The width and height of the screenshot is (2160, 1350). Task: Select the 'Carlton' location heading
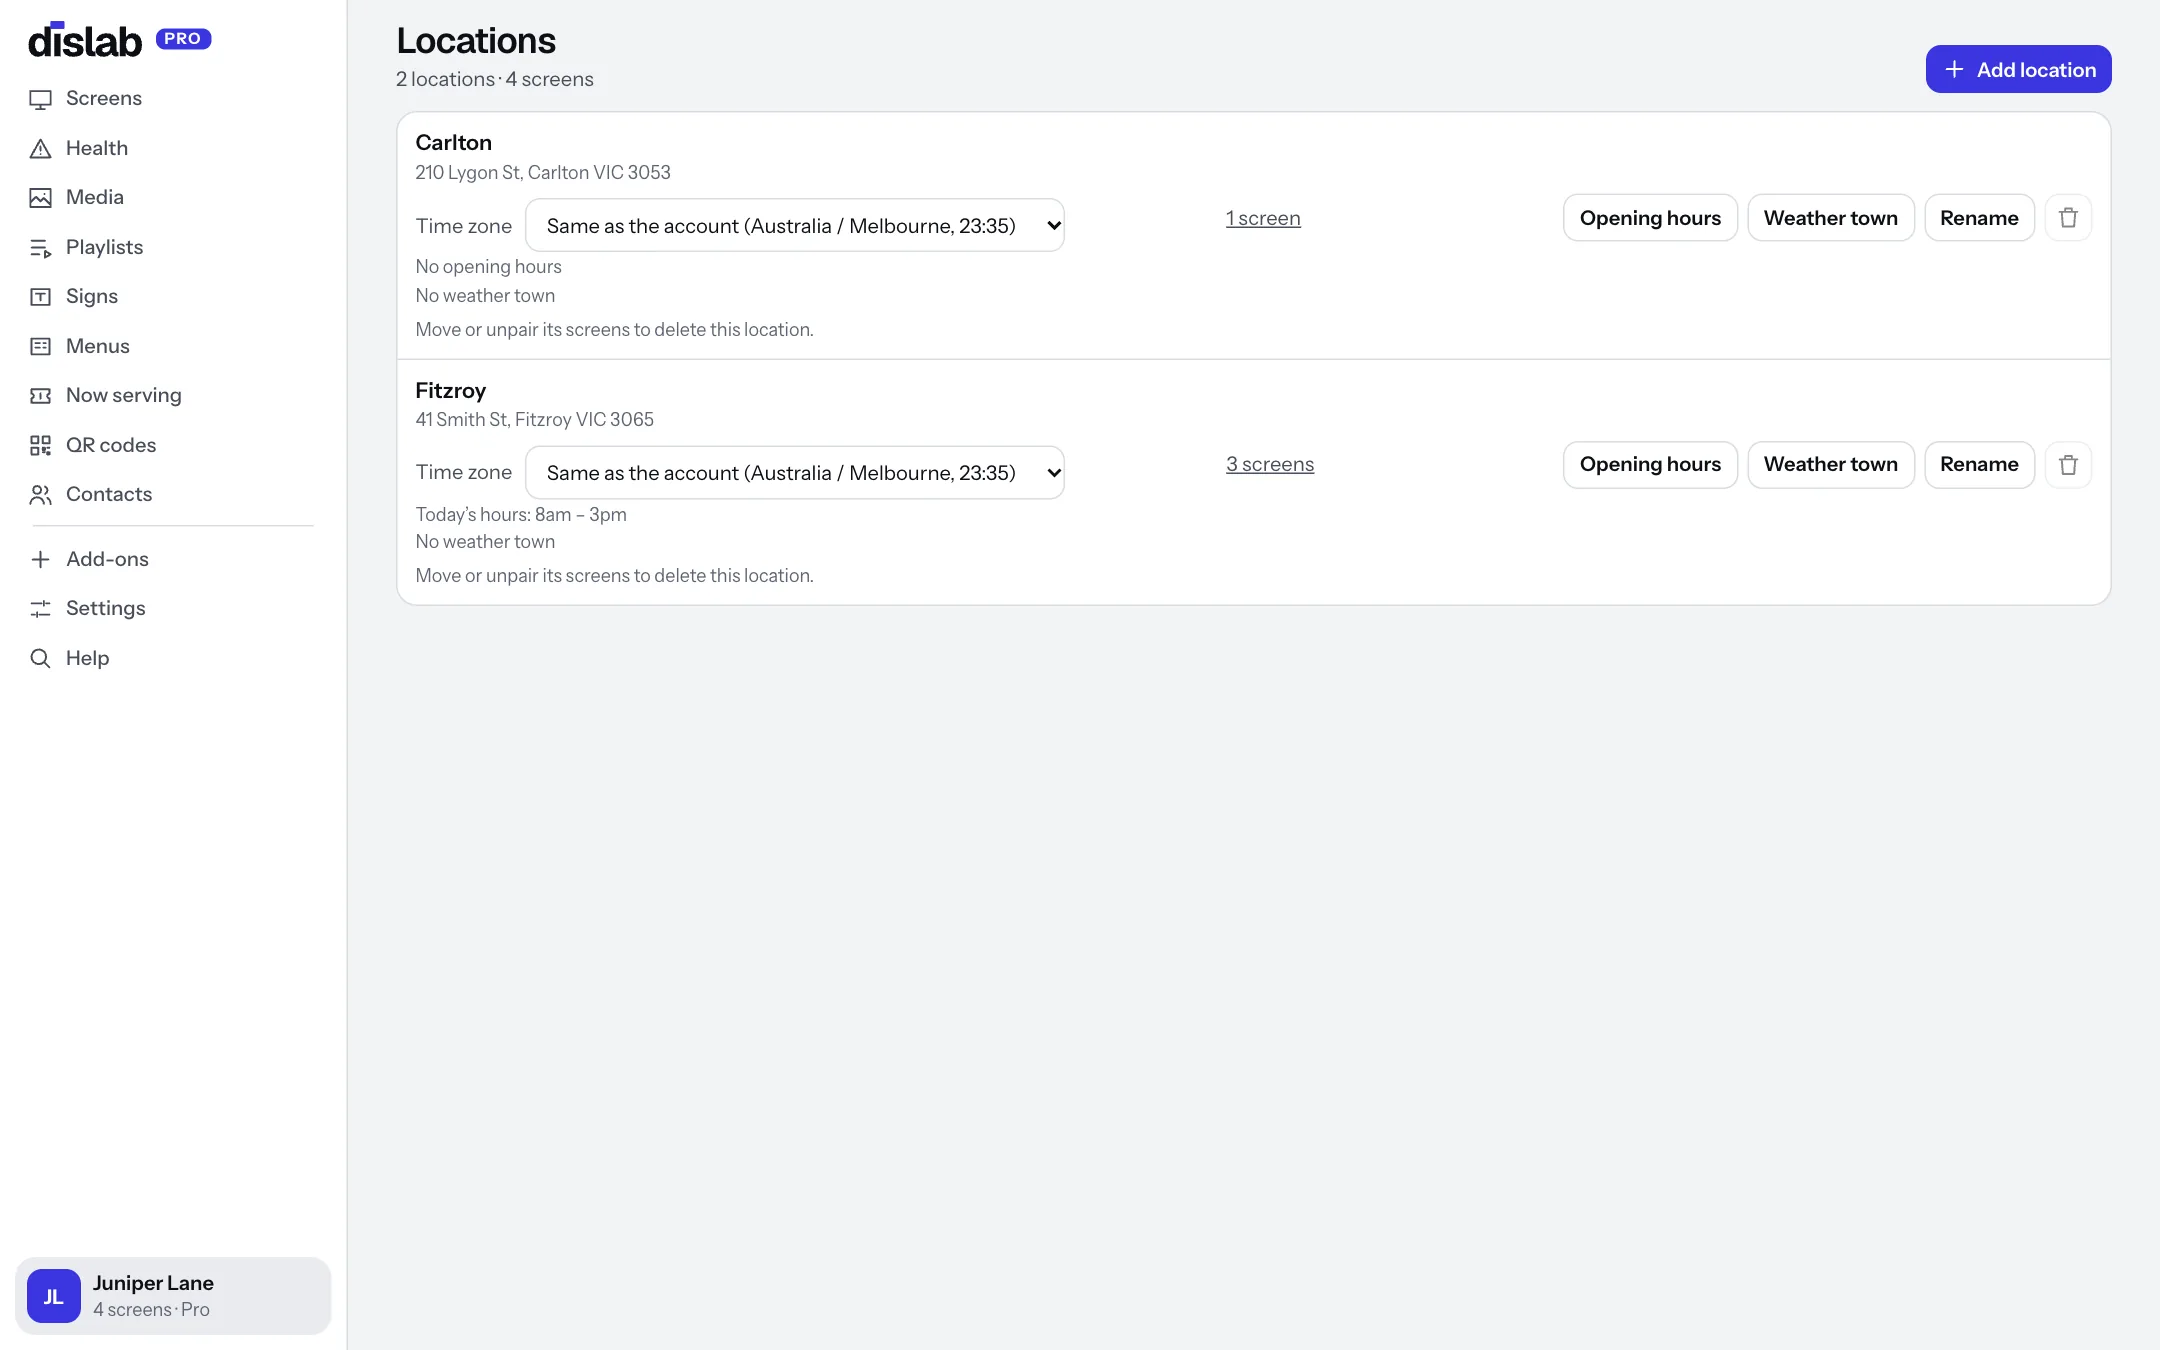pyautogui.click(x=454, y=142)
